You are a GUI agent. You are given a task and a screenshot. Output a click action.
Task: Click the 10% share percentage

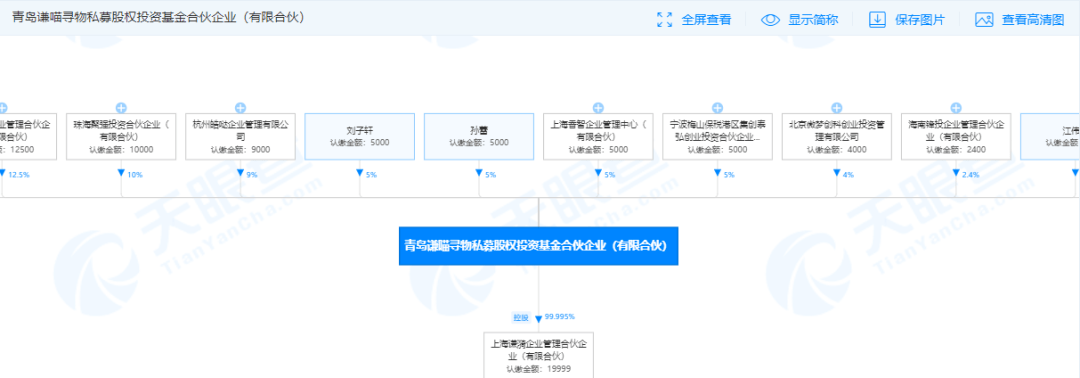click(134, 175)
